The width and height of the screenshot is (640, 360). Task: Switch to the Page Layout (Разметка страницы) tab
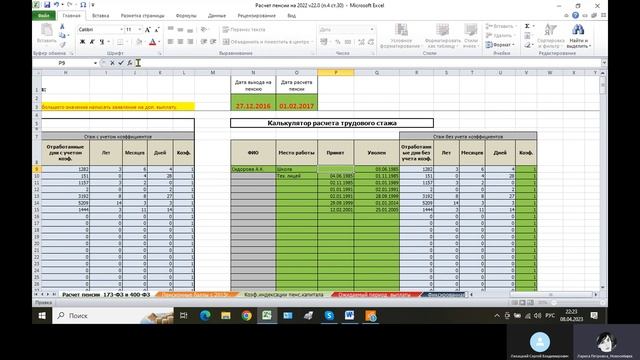pos(142,16)
